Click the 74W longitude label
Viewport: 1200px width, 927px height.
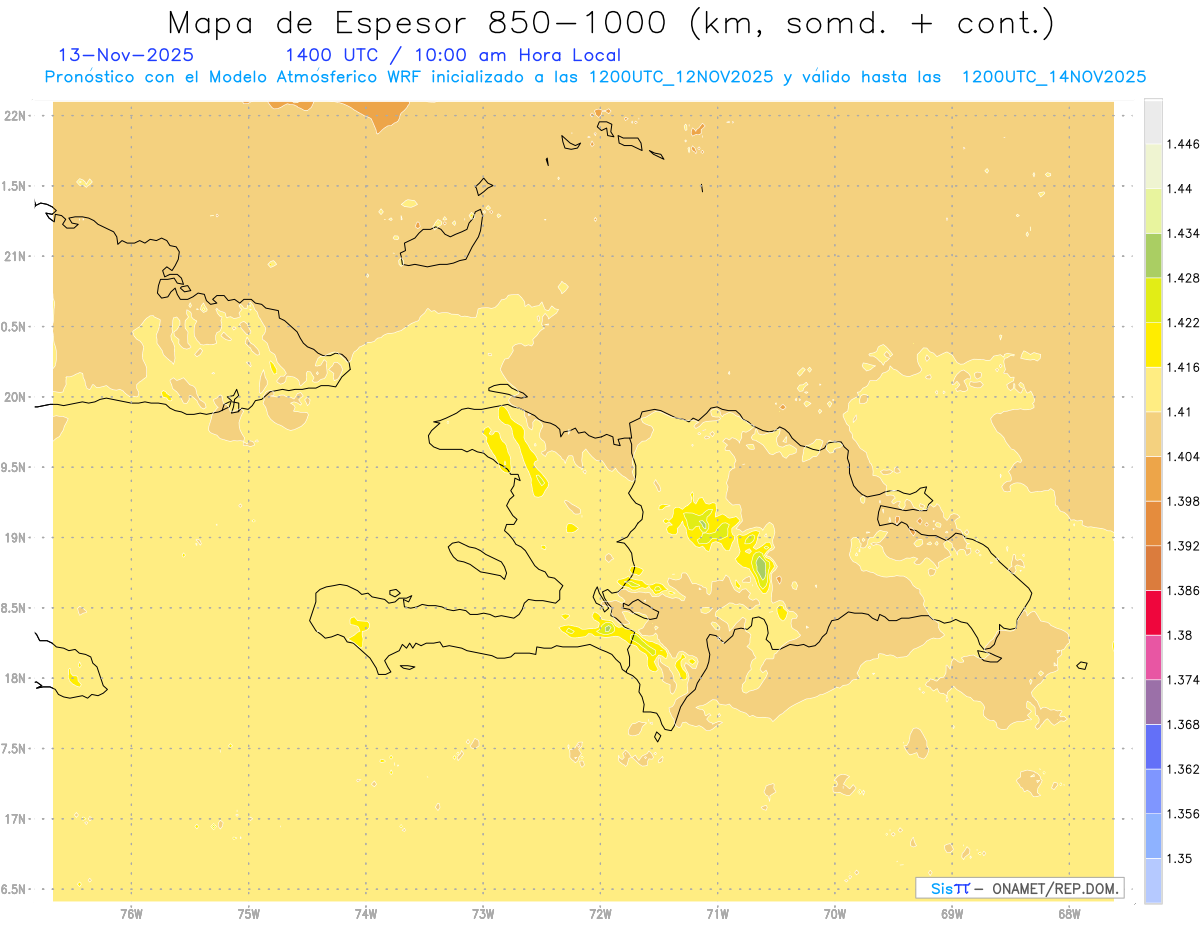click(x=366, y=914)
